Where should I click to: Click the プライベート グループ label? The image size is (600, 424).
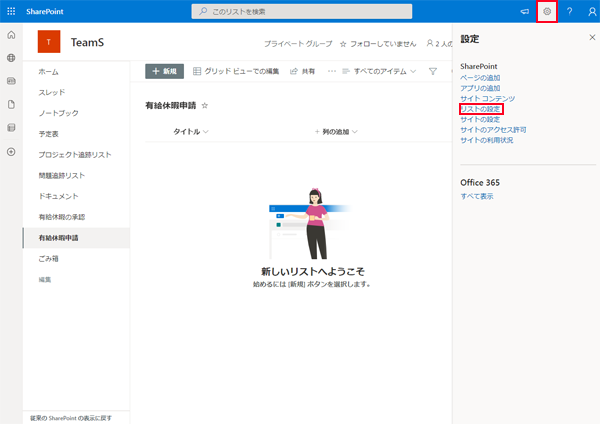tap(298, 44)
